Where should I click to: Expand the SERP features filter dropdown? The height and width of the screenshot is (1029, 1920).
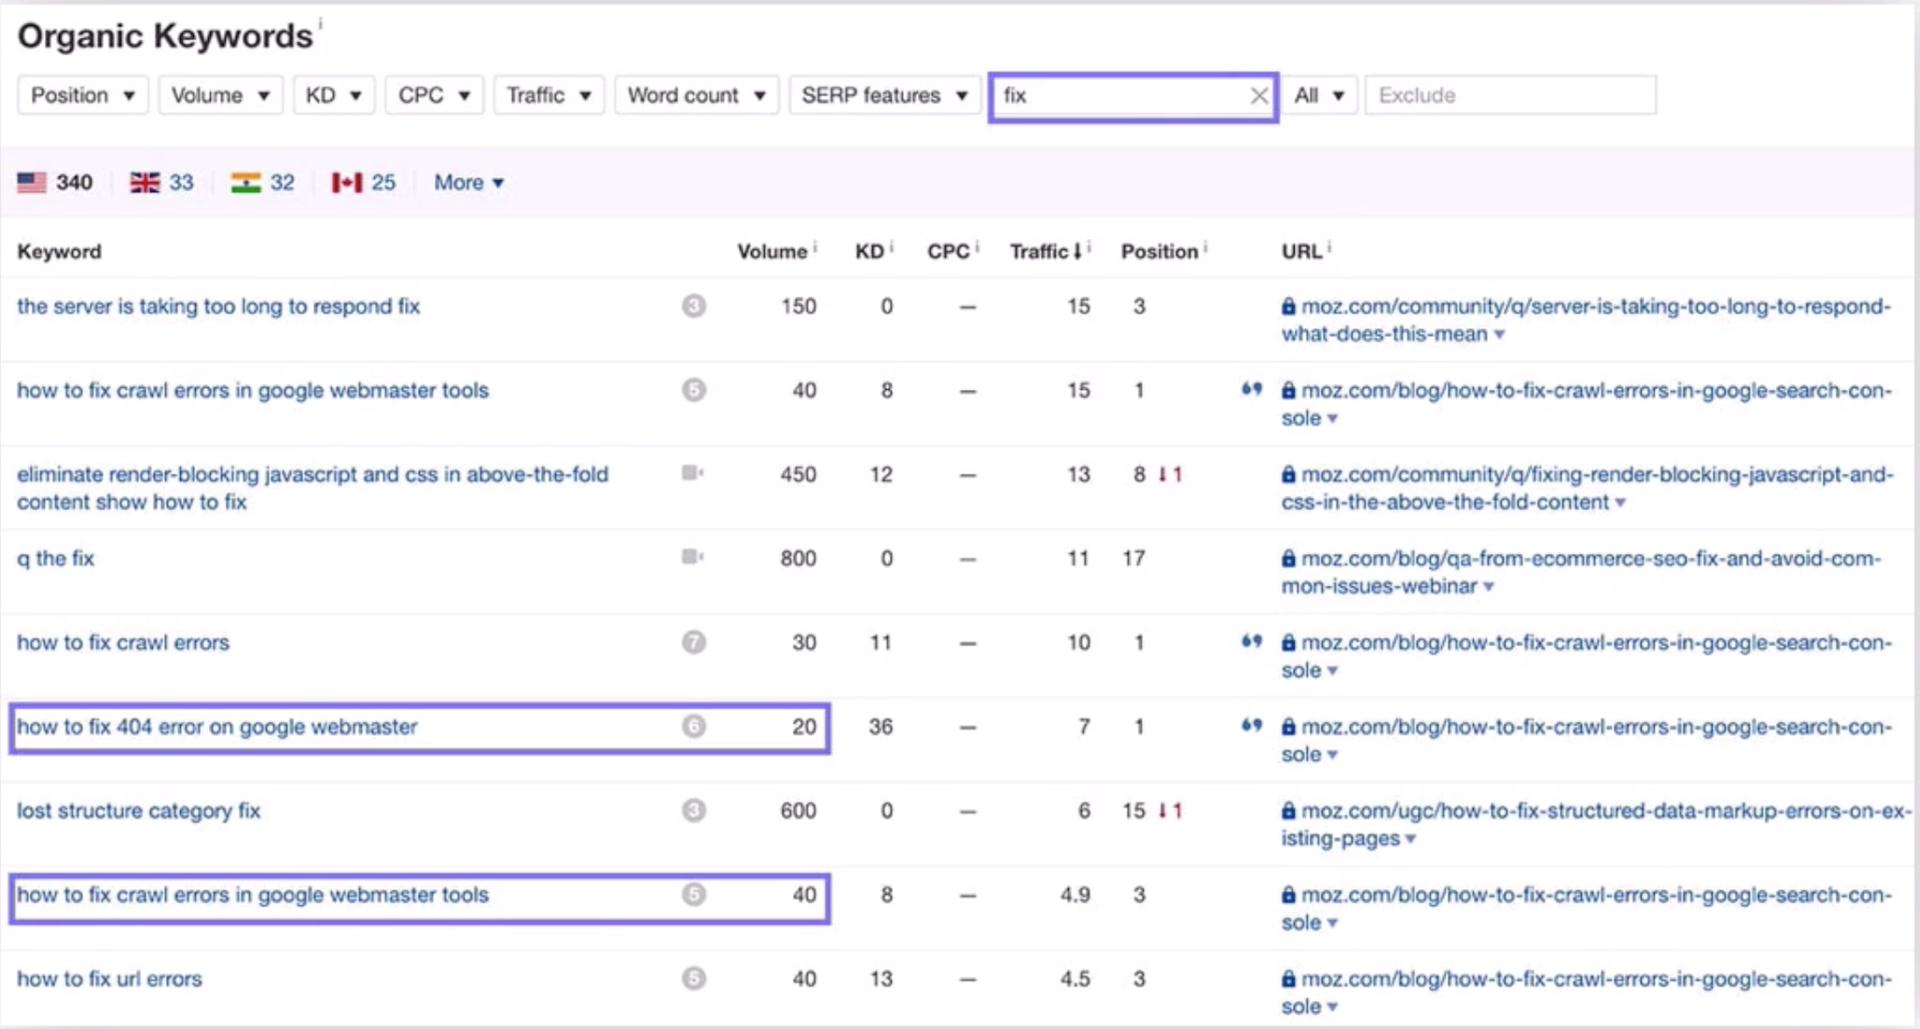(884, 95)
